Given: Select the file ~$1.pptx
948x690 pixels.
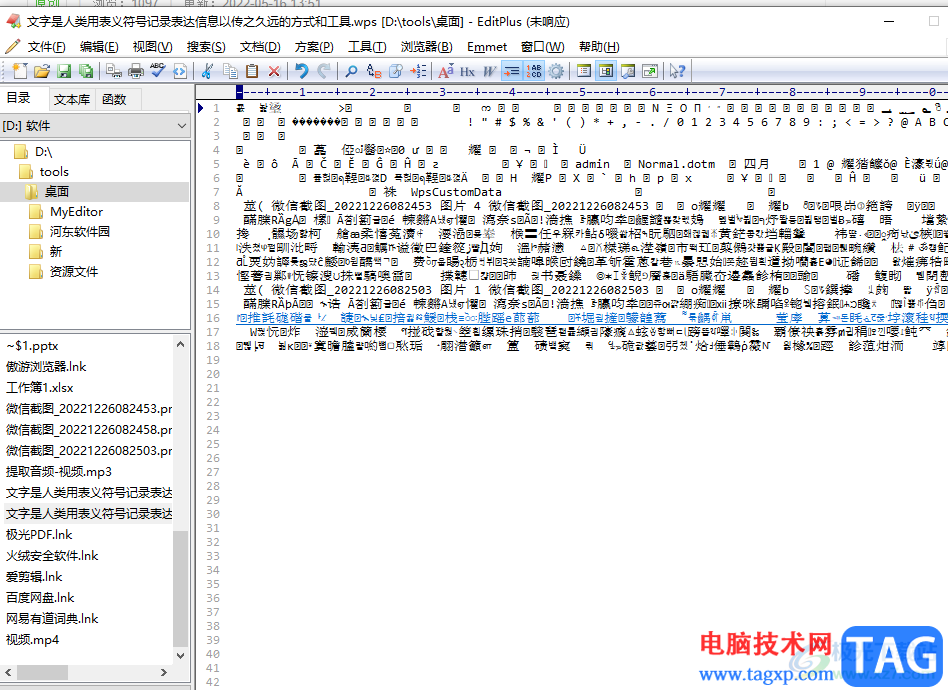Looking at the screenshot, I should [x=32, y=346].
